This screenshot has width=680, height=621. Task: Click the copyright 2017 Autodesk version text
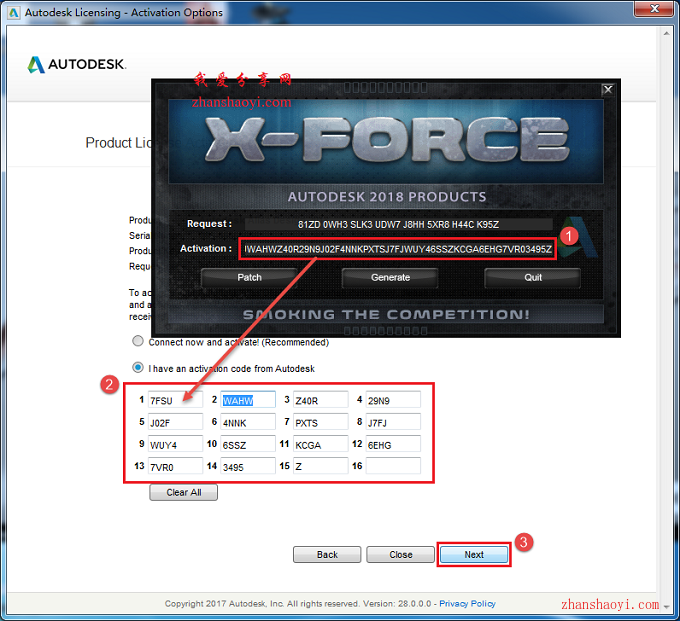point(298,604)
